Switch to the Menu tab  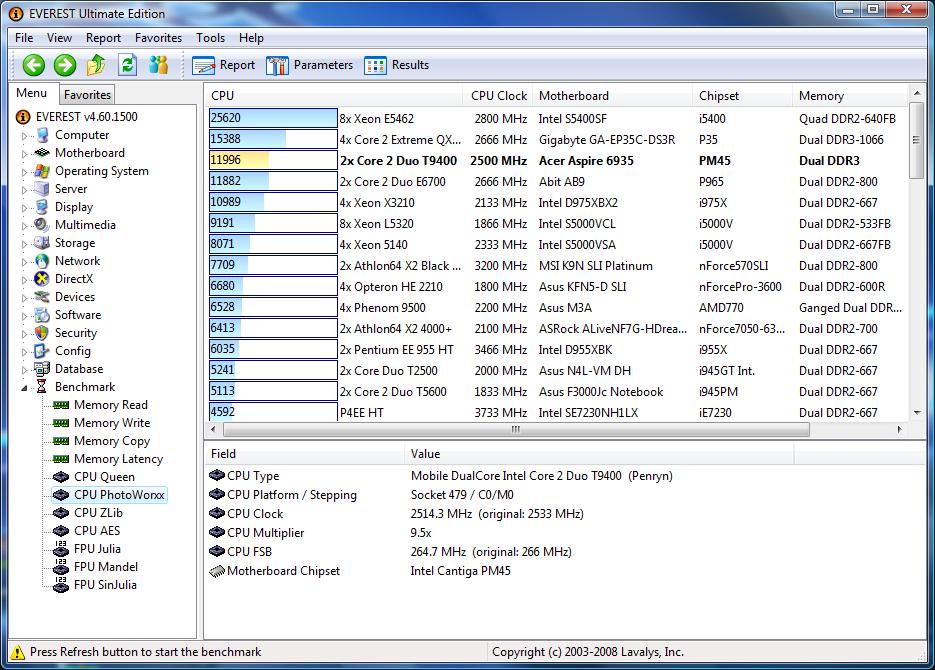[x=32, y=93]
